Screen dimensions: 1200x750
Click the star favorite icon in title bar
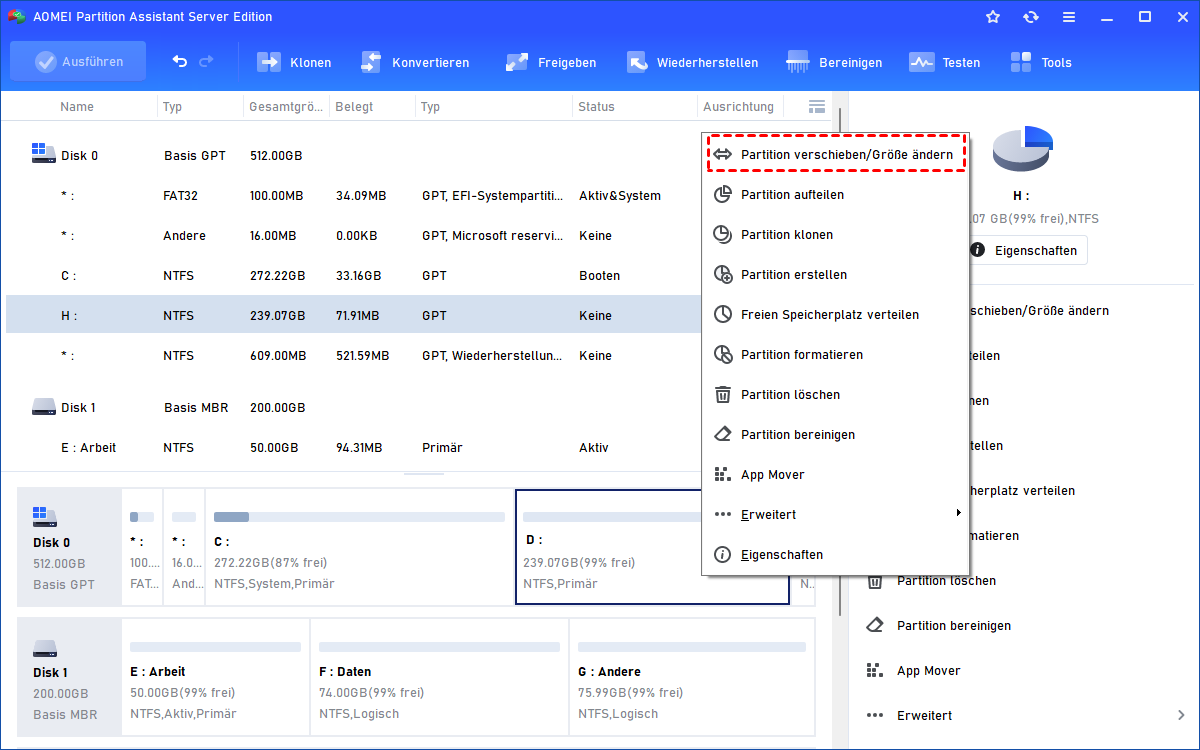(x=993, y=17)
